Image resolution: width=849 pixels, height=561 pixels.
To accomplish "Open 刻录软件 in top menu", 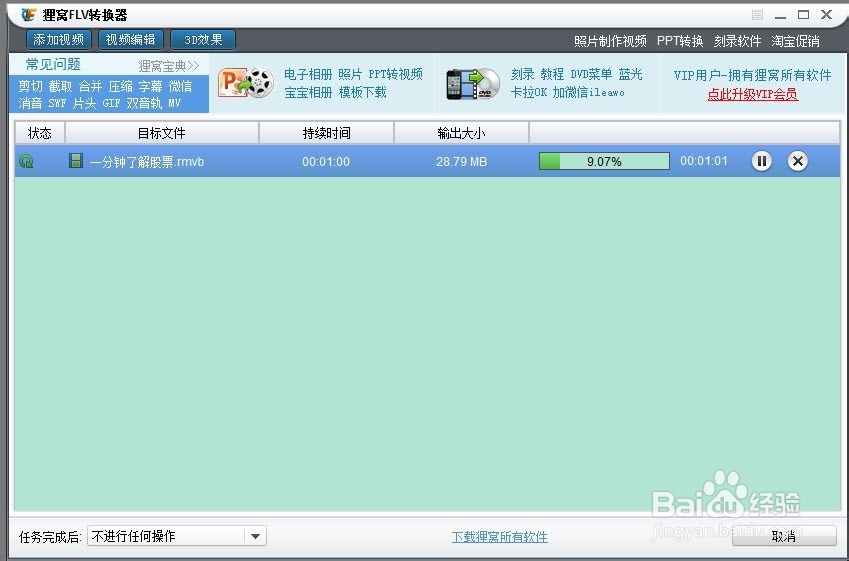I will pyautogui.click(x=737, y=41).
